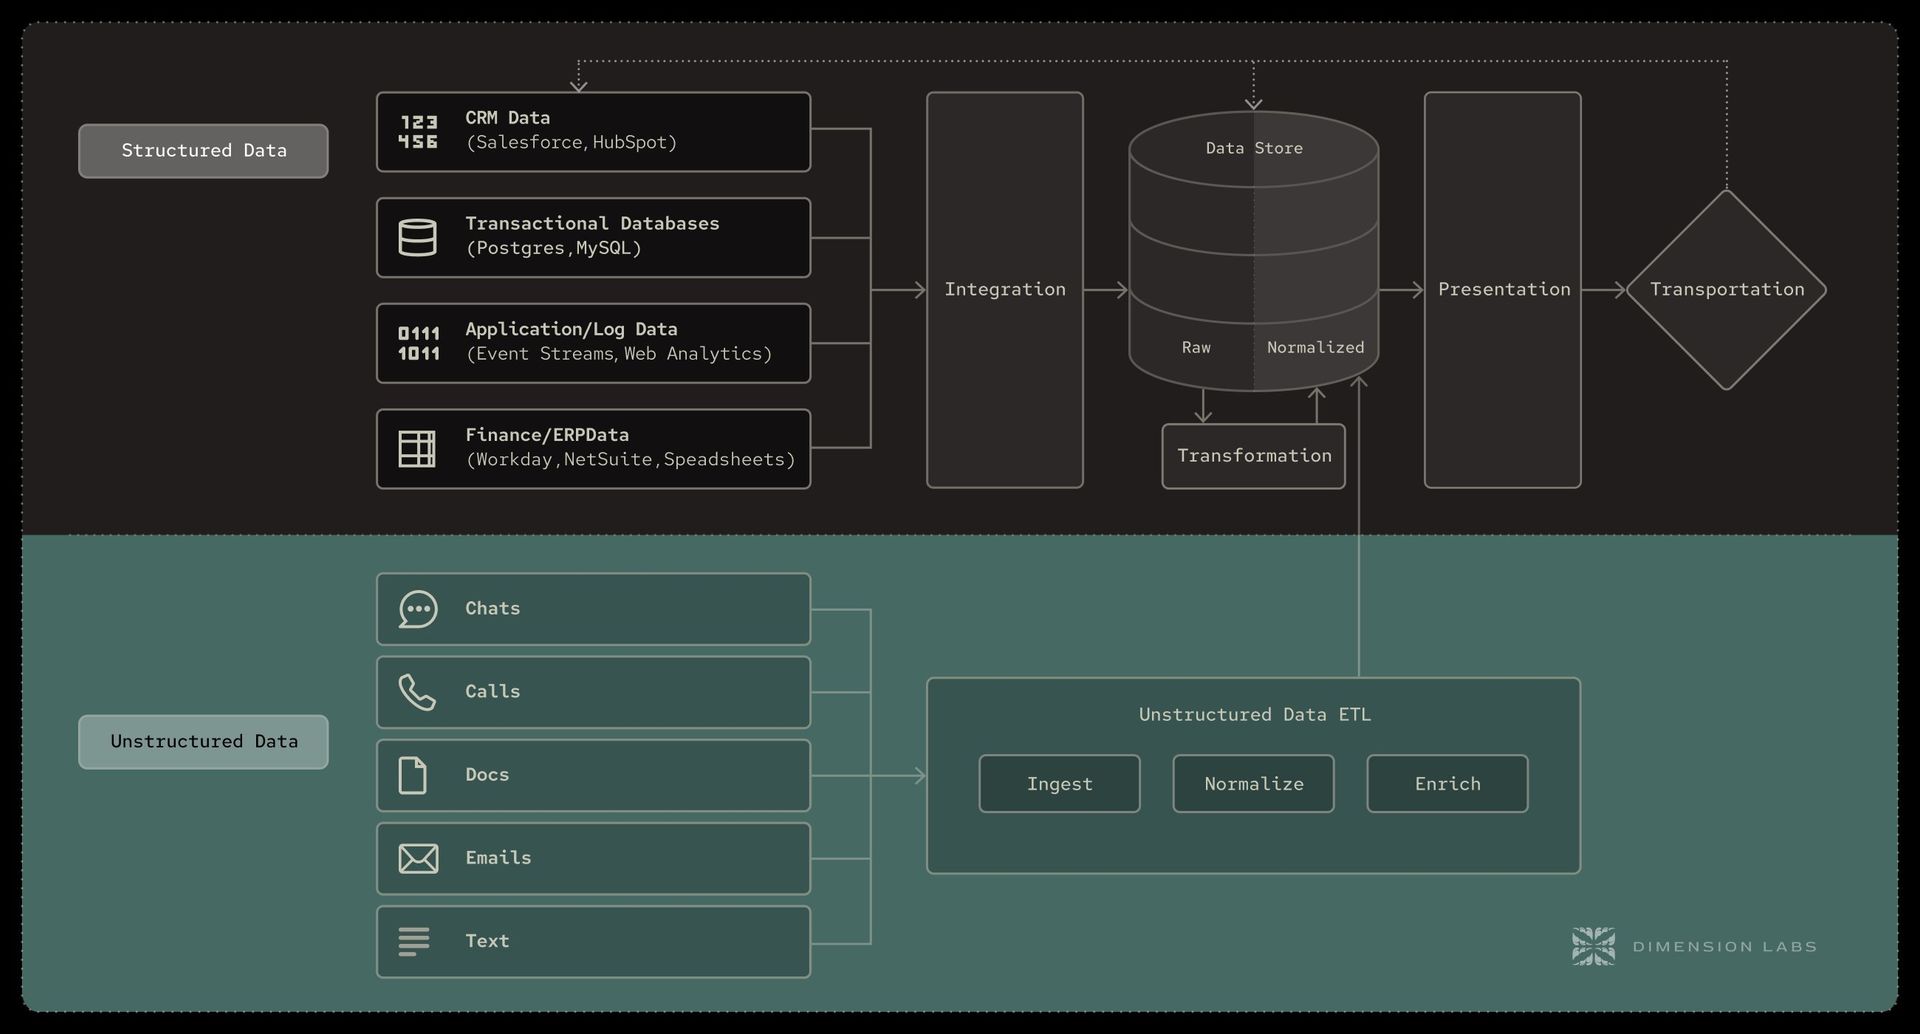Click the Normalize step box
Image resolution: width=1920 pixels, height=1034 pixels.
pyautogui.click(x=1253, y=784)
